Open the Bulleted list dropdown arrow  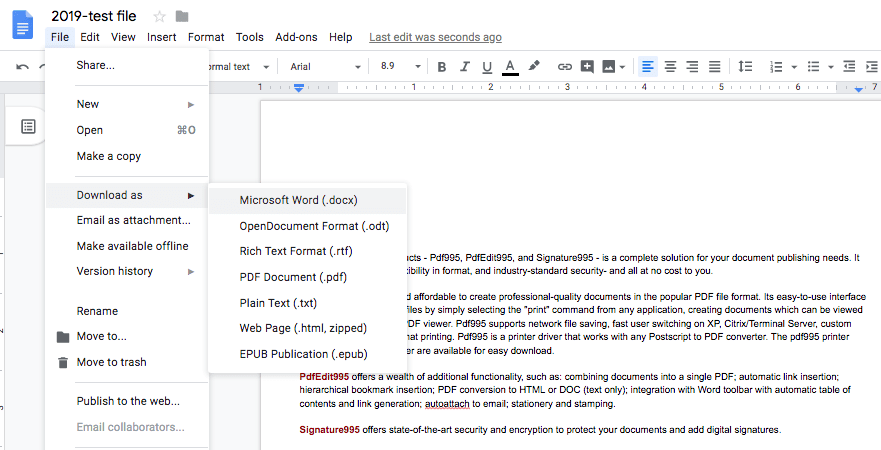(831, 67)
